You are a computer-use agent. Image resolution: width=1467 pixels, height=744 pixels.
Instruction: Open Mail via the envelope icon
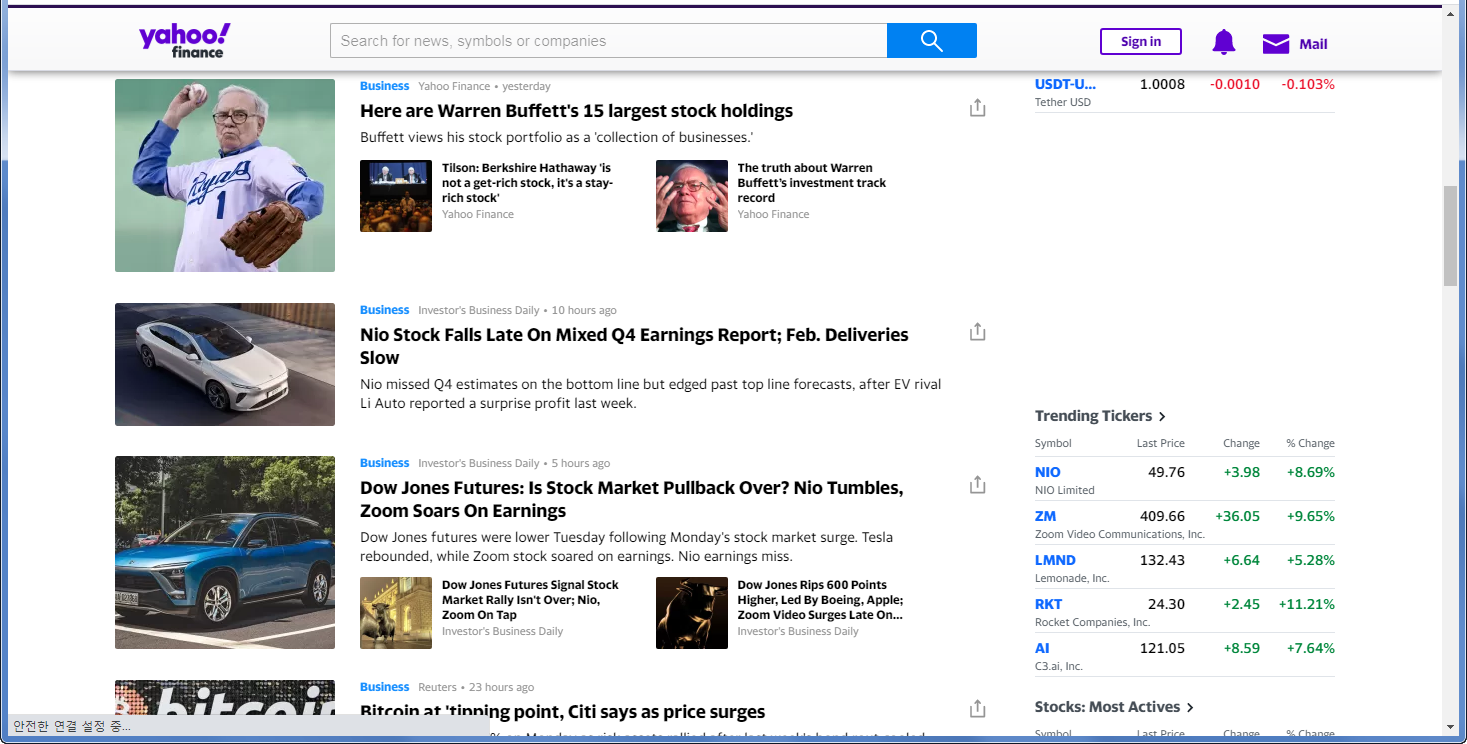click(x=1276, y=43)
